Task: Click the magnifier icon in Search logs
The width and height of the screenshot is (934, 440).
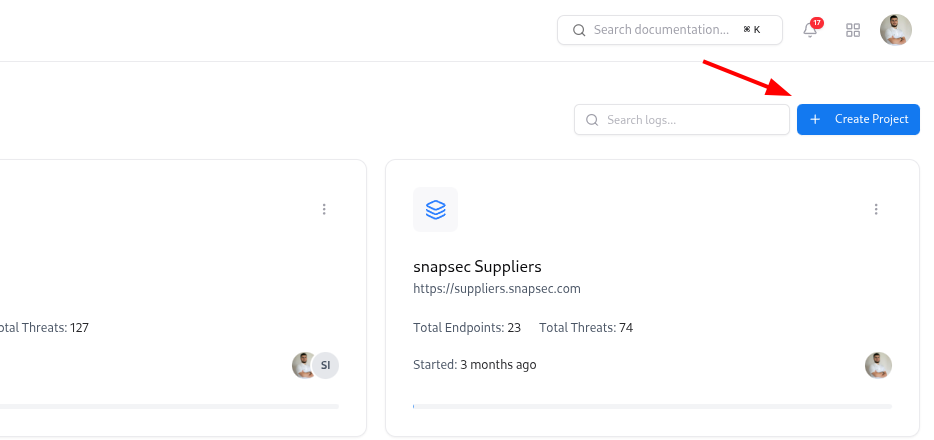Action: [x=592, y=120]
